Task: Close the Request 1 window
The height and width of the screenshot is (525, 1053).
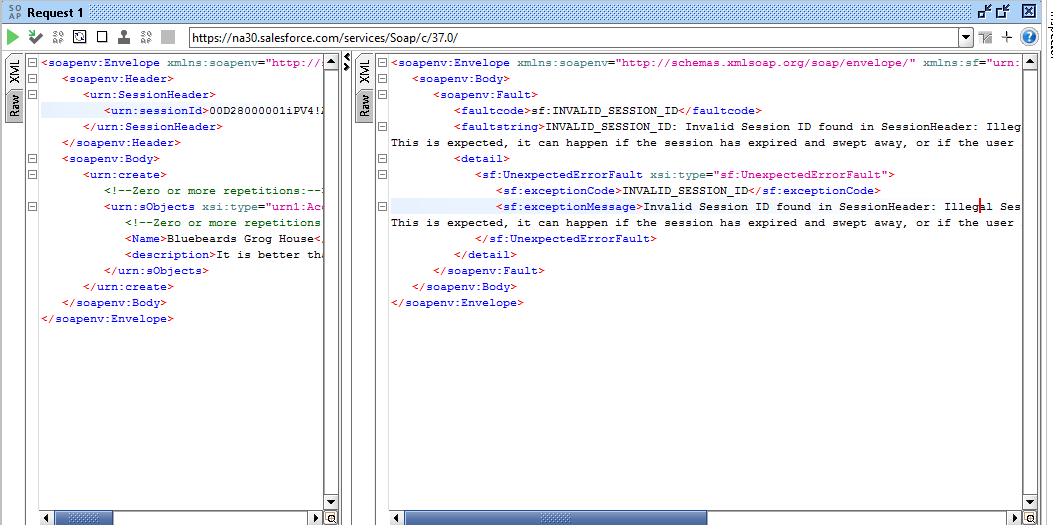Action: pyautogui.click(x=1029, y=11)
